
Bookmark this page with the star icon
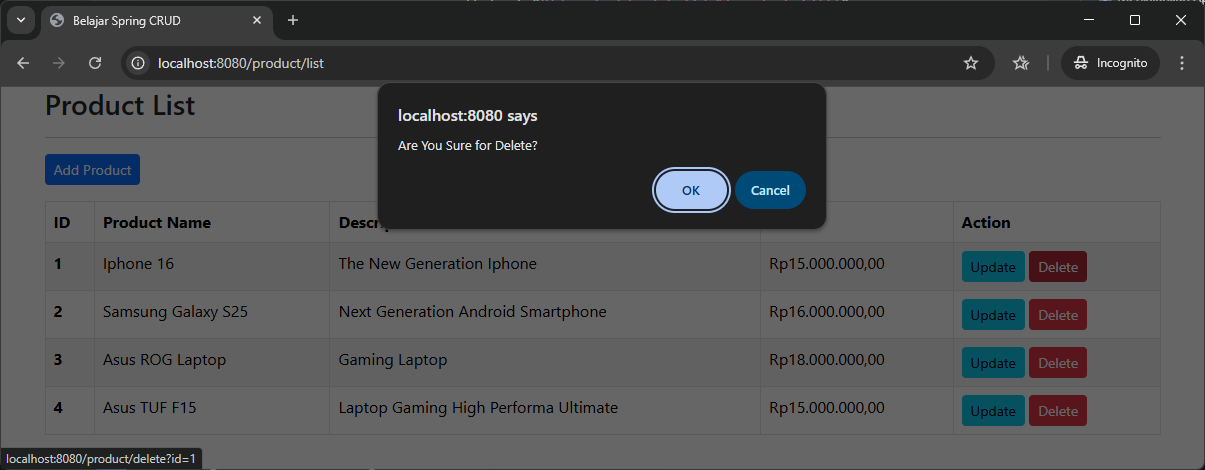pos(970,63)
